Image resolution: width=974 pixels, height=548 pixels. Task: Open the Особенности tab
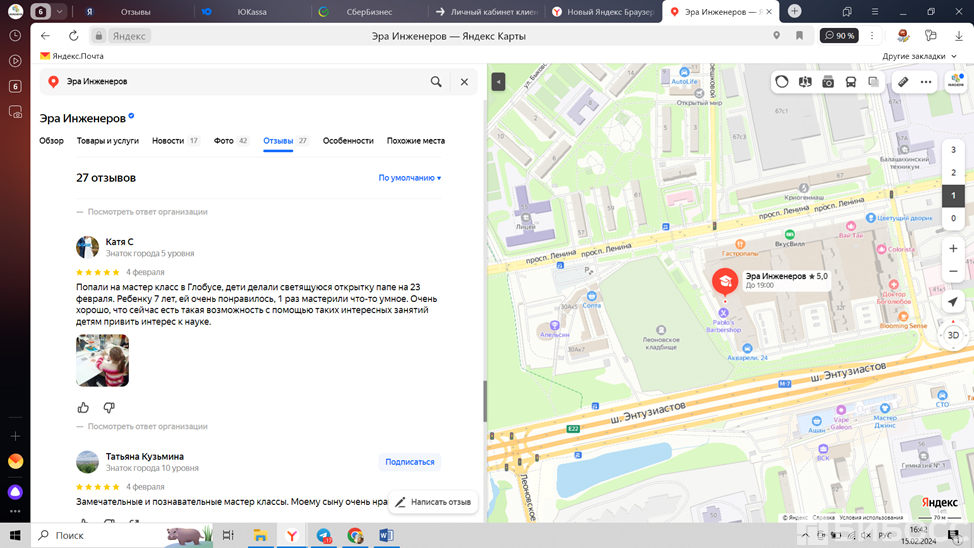point(348,141)
